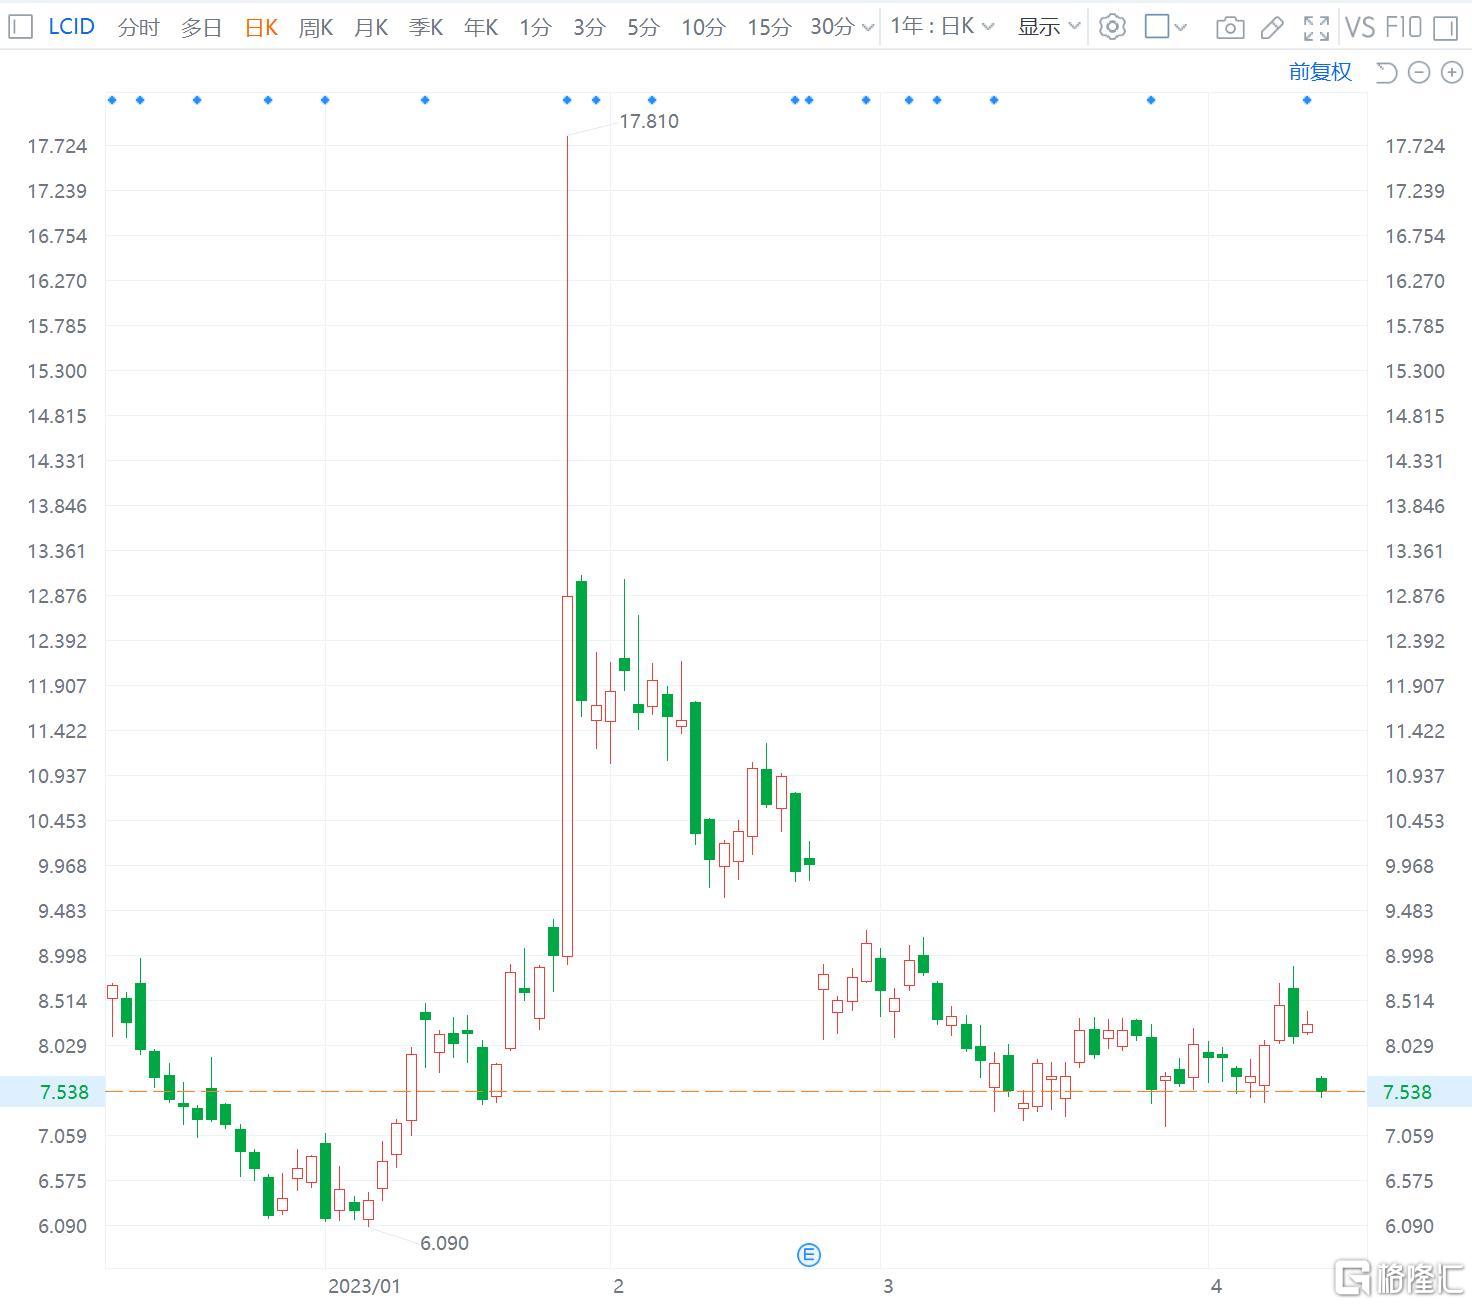Click the E earnings marker below the chart
This screenshot has width=1472, height=1306.
pyautogui.click(x=808, y=1254)
